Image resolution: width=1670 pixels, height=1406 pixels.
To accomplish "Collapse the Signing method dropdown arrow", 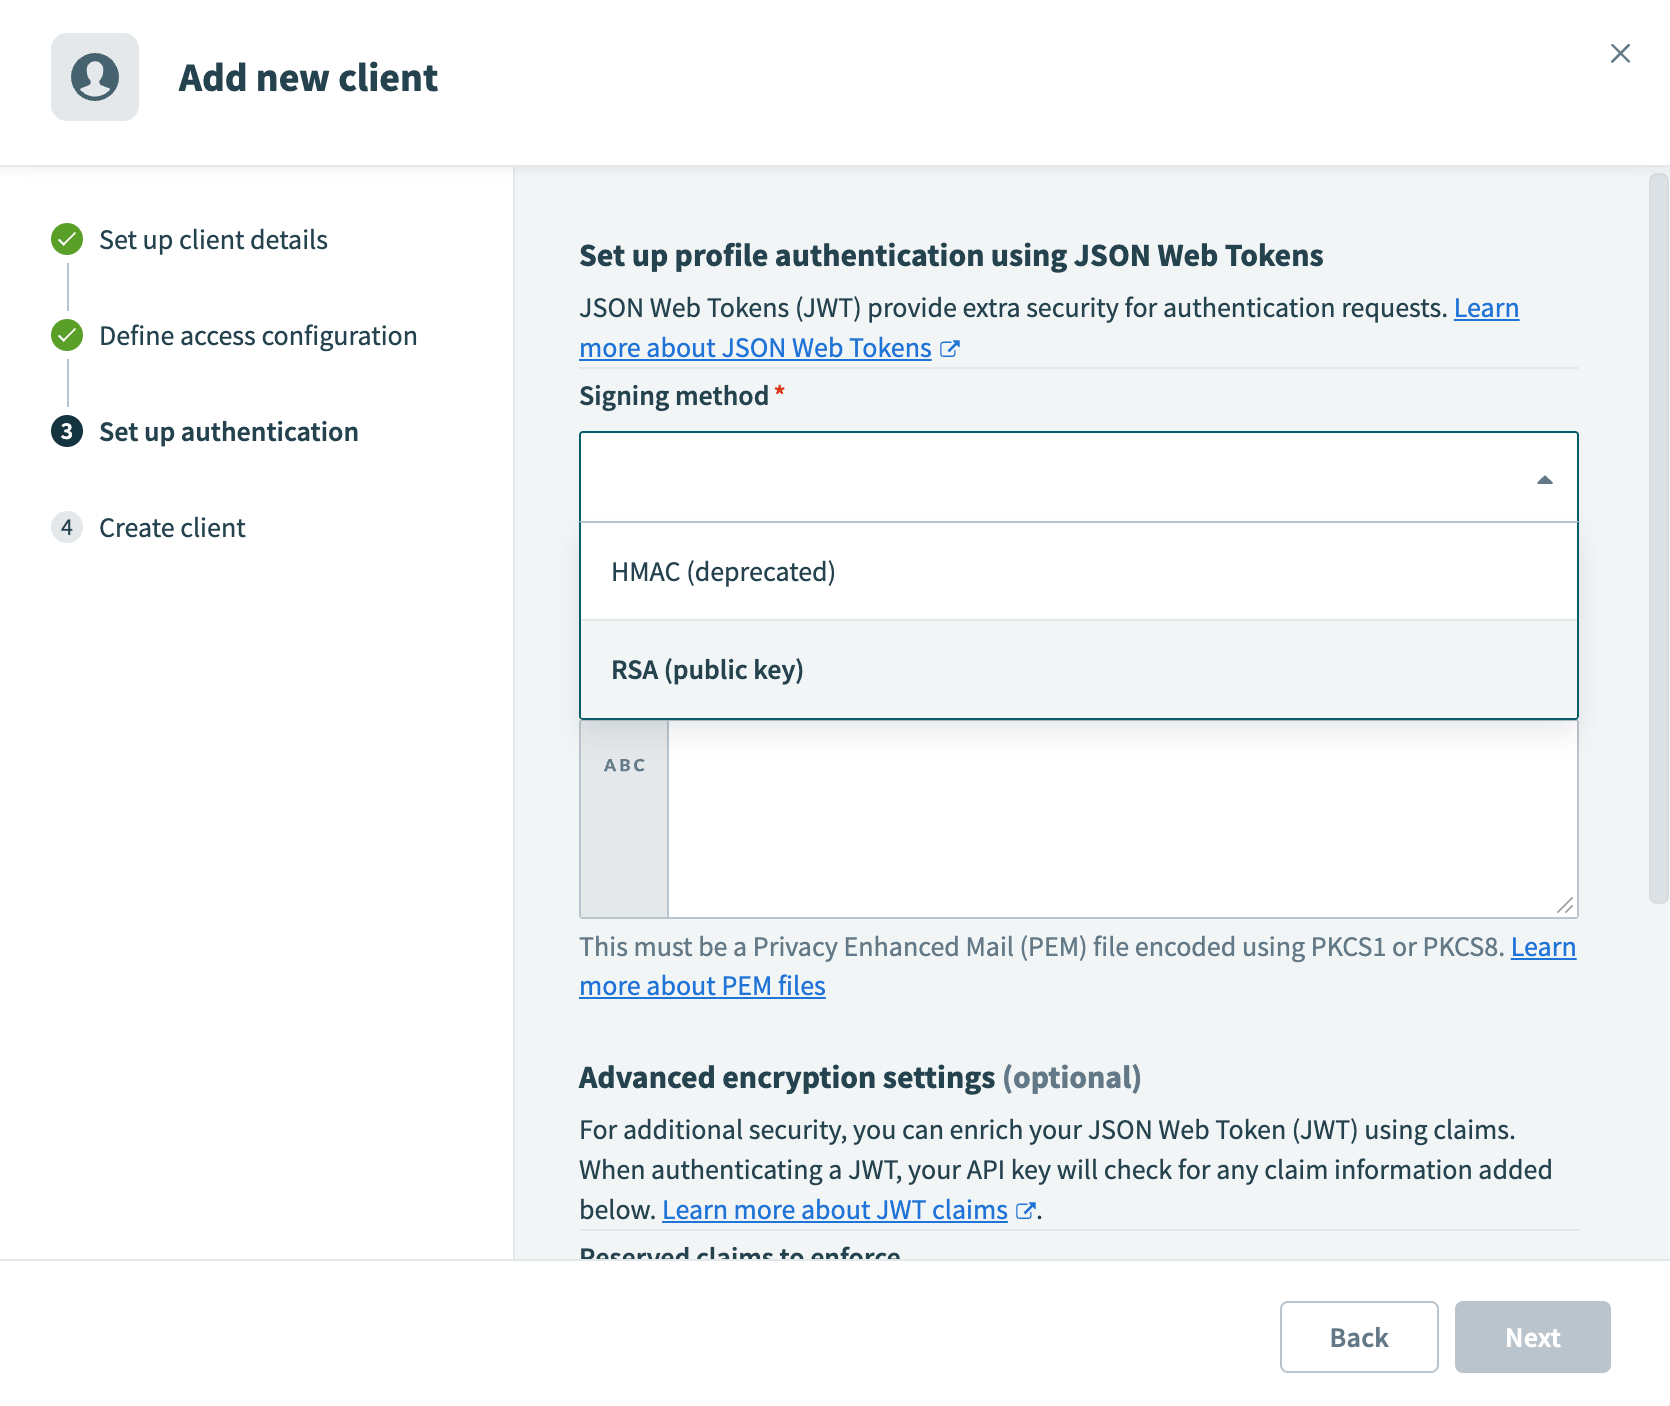I will [x=1544, y=478].
